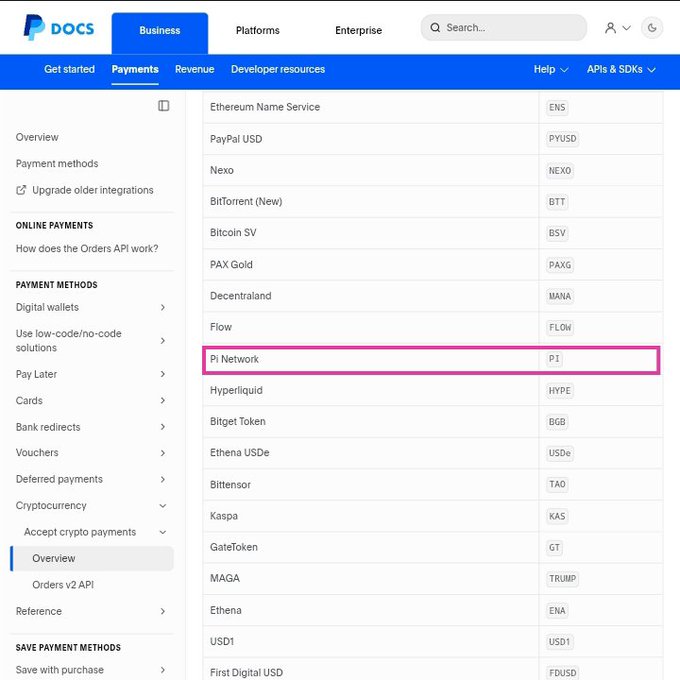Open How does the Orders API work?

tap(87, 248)
